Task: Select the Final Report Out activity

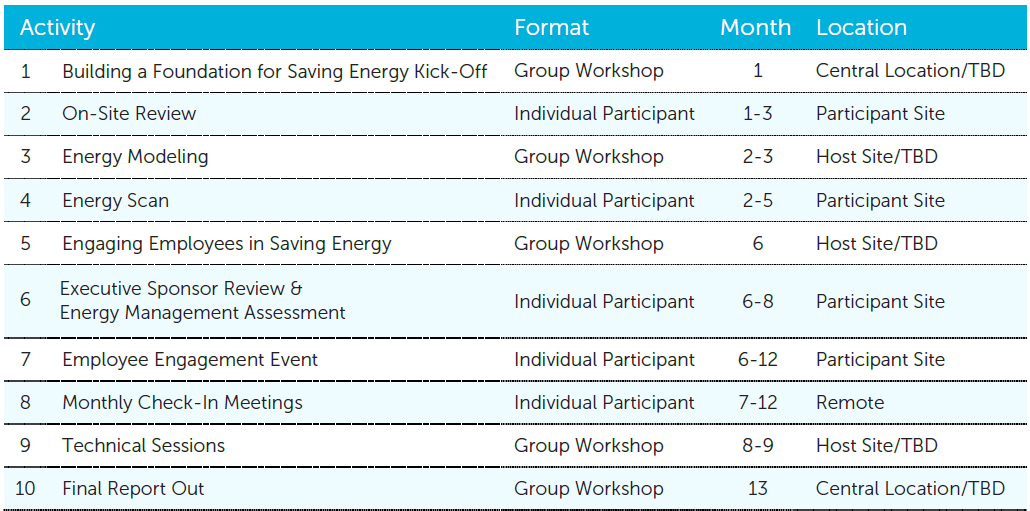Action: pyautogui.click(x=133, y=489)
